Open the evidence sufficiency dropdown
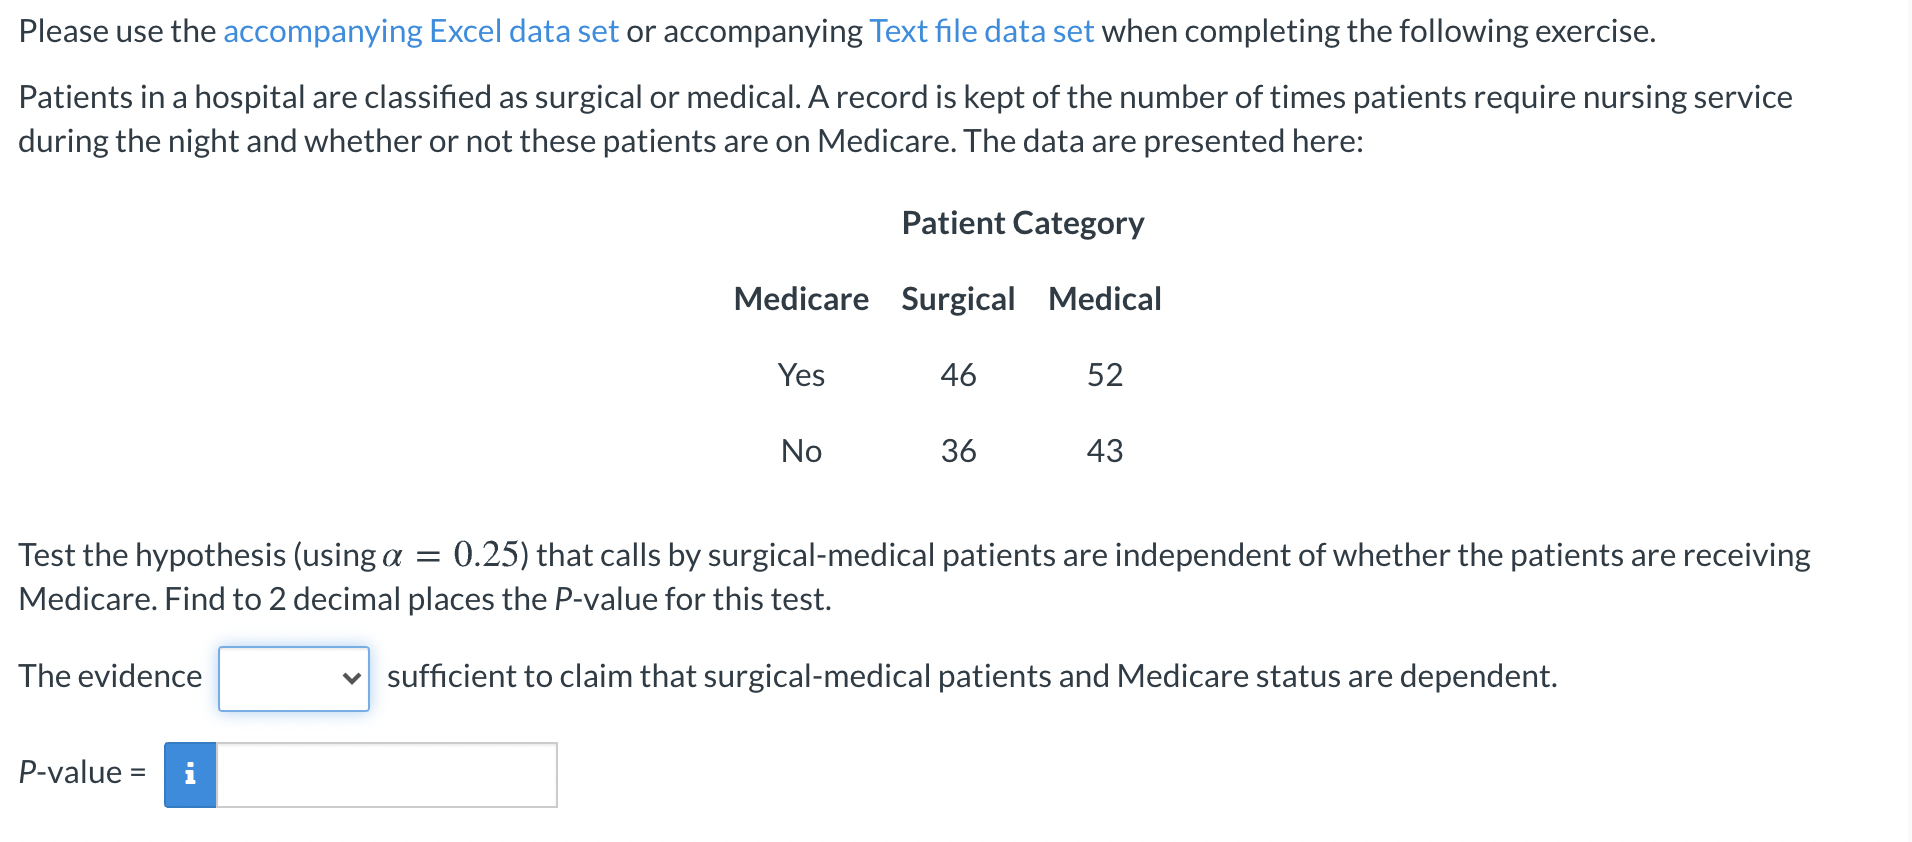The height and width of the screenshot is (842, 1912). 294,678
